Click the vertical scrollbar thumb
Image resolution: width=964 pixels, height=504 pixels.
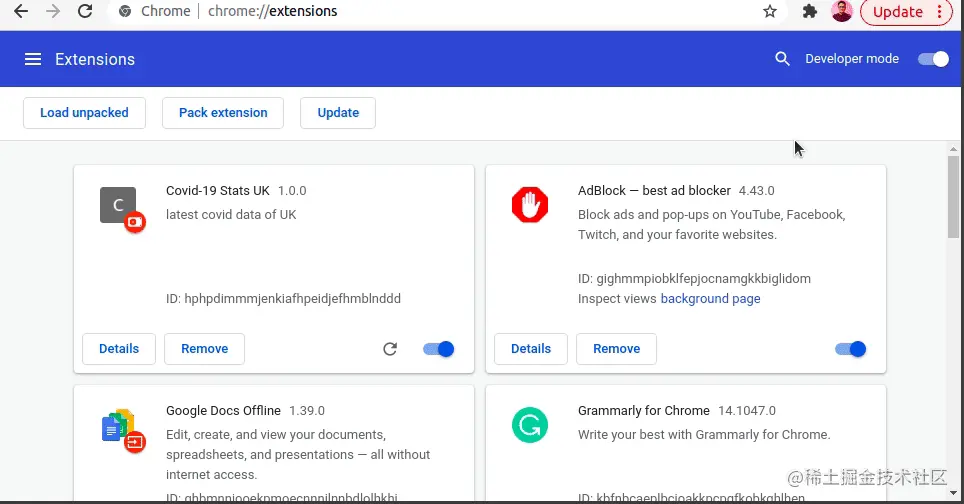pyautogui.click(x=954, y=197)
